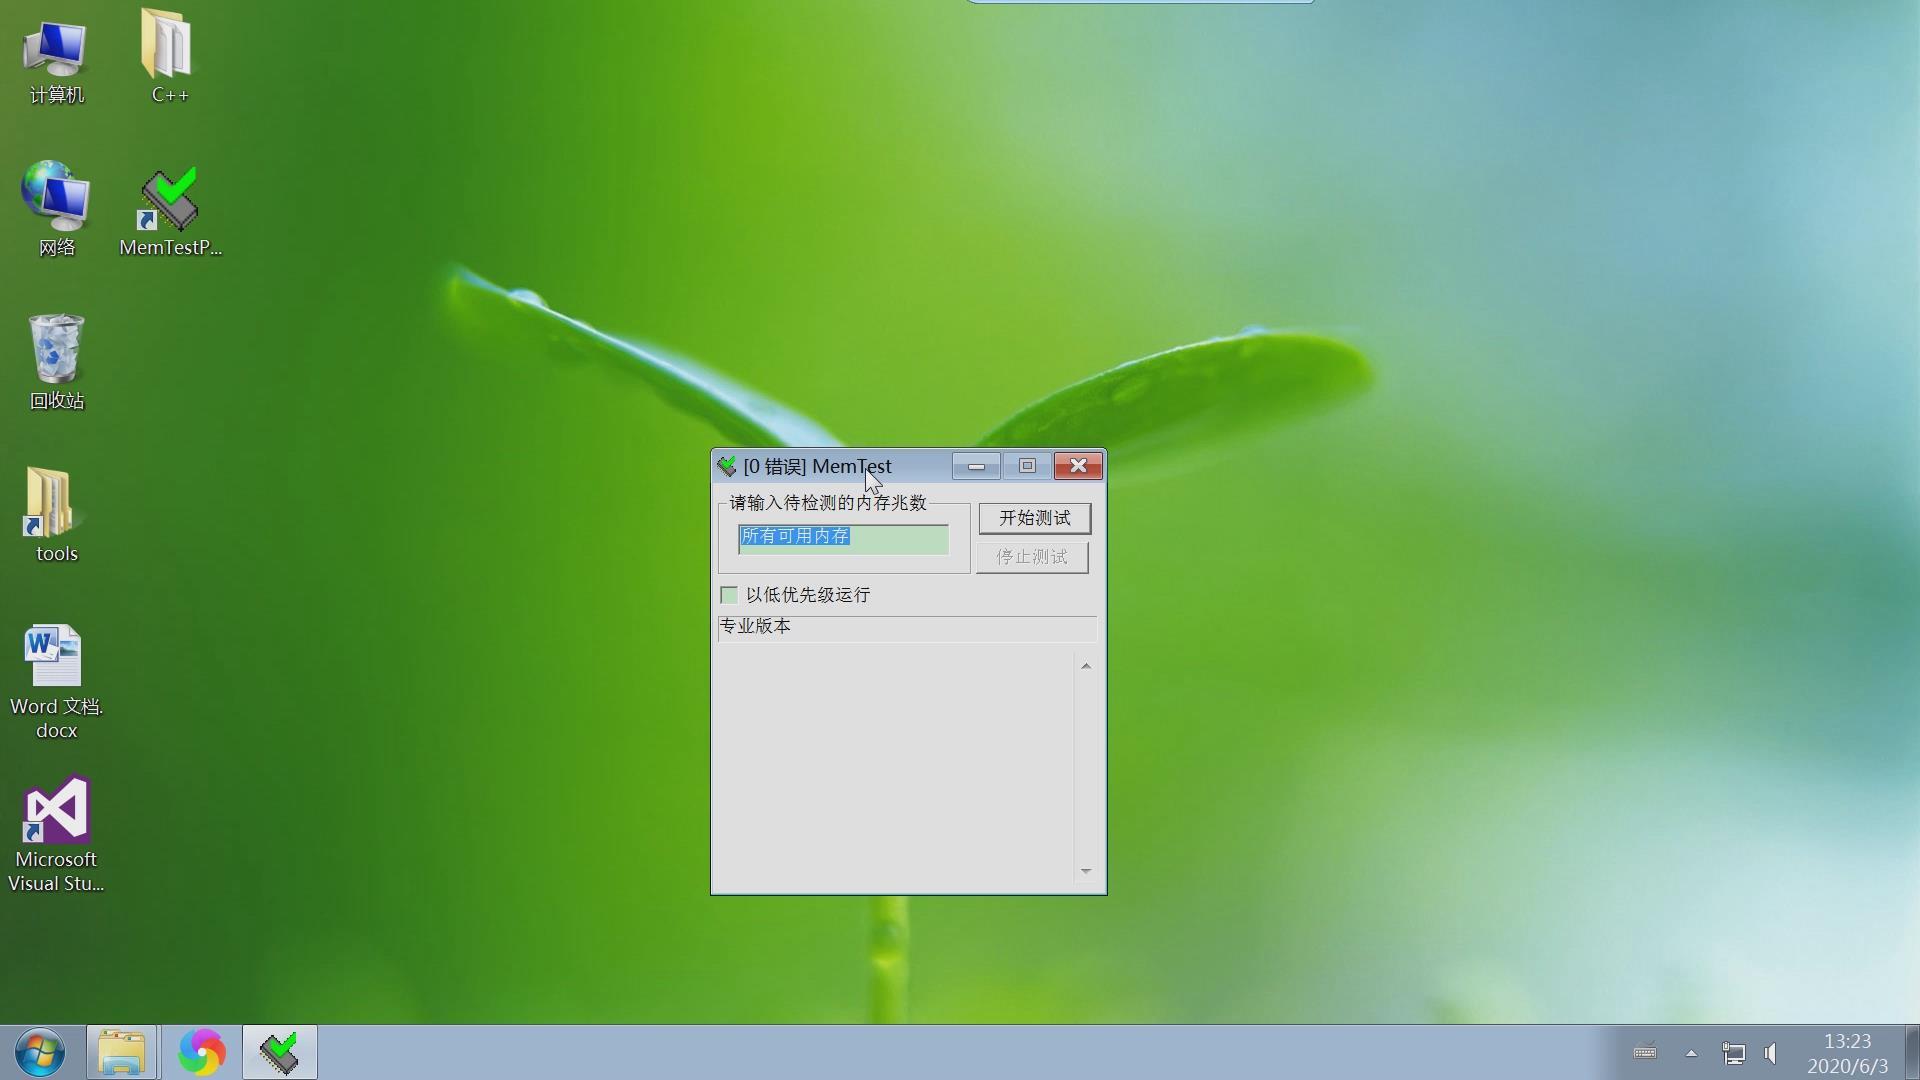The width and height of the screenshot is (1920, 1080).
Task: Open the Windows Start menu
Action: (41, 1053)
